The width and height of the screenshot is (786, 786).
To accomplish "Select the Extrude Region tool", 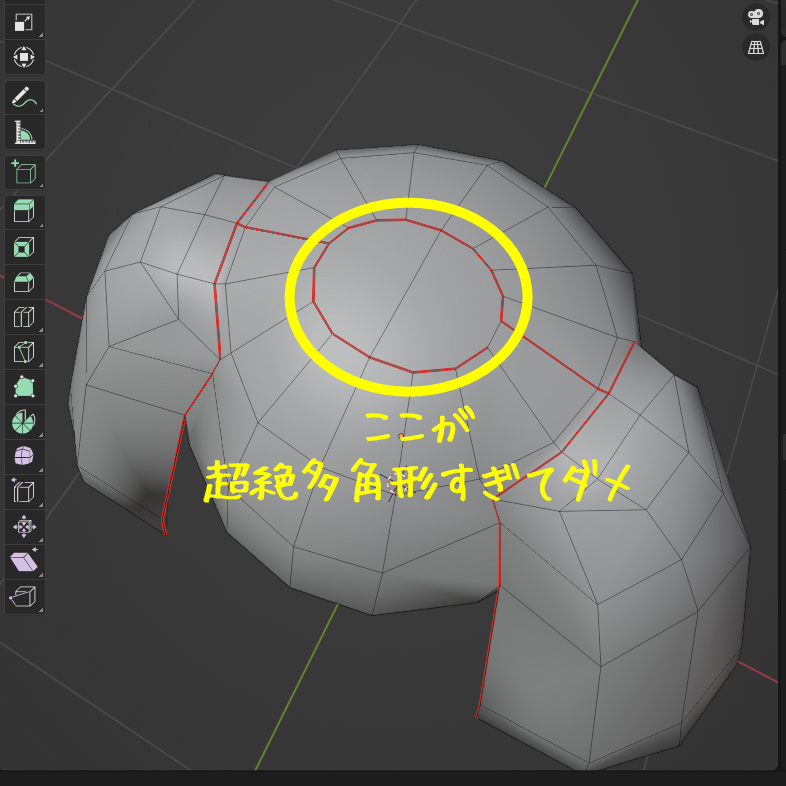I will point(24,212).
